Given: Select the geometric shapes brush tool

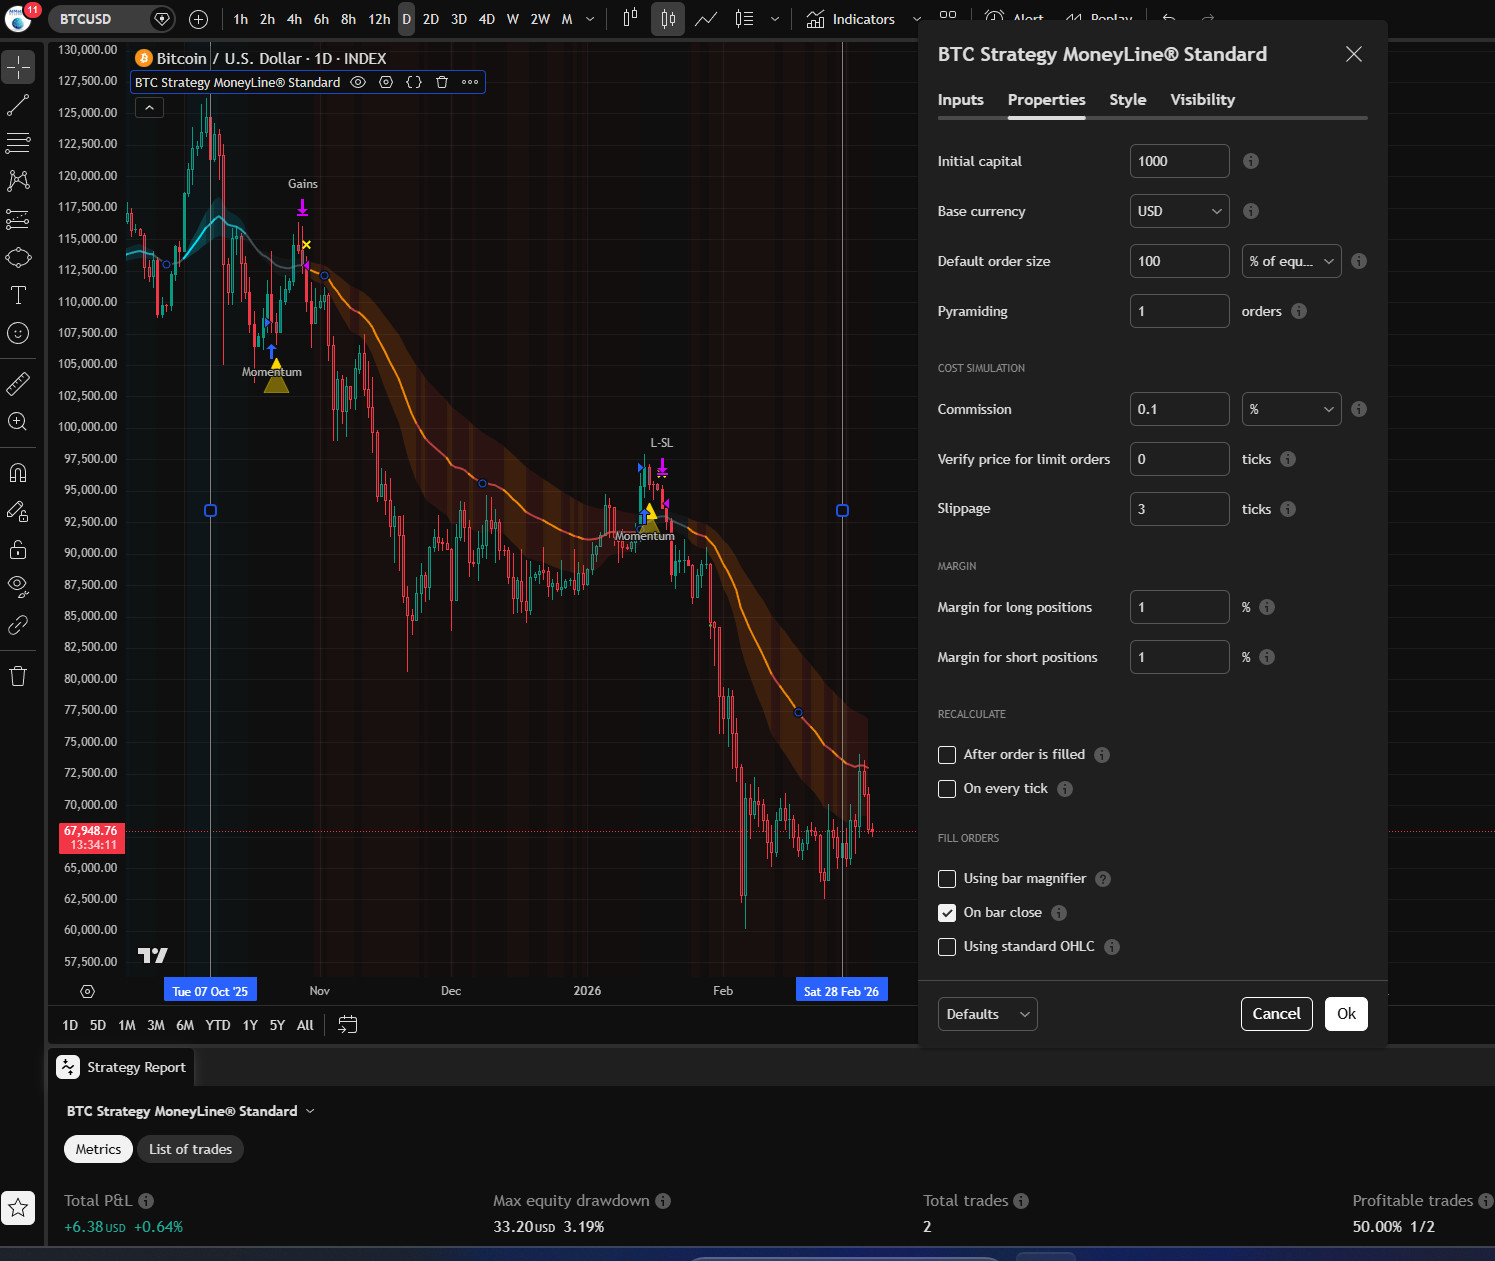Looking at the screenshot, I should tap(18, 257).
